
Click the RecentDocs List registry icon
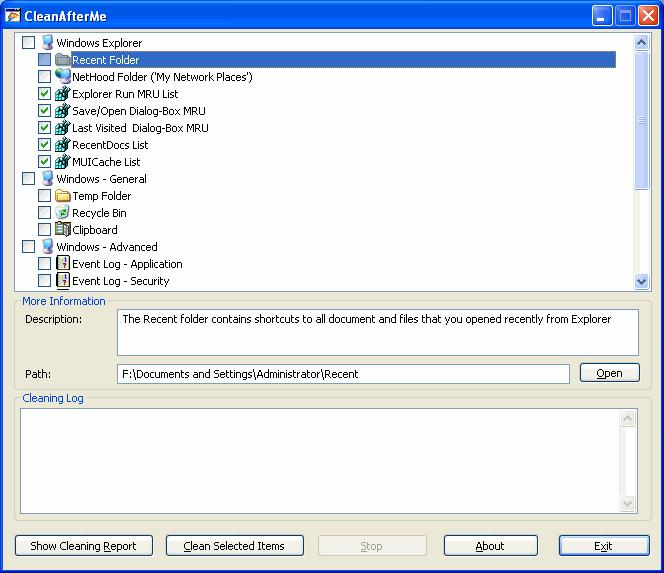pos(62,145)
